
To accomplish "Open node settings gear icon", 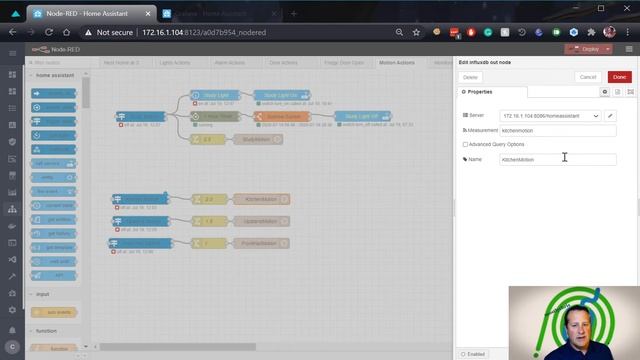I will (x=604, y=92).
